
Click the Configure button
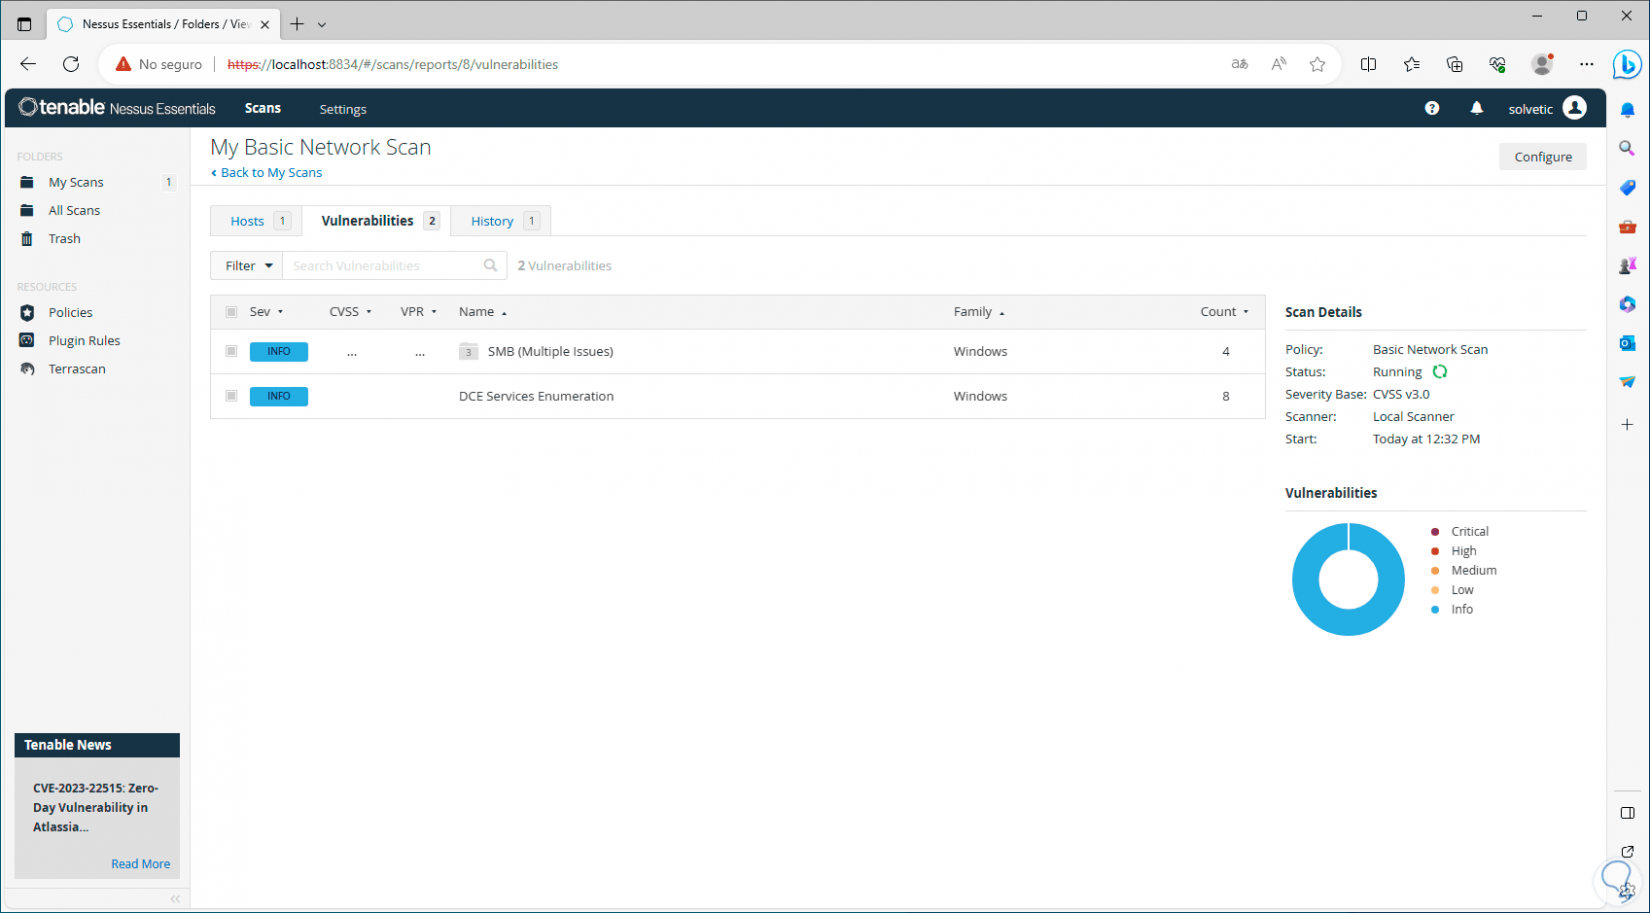tap(1543, 157)
